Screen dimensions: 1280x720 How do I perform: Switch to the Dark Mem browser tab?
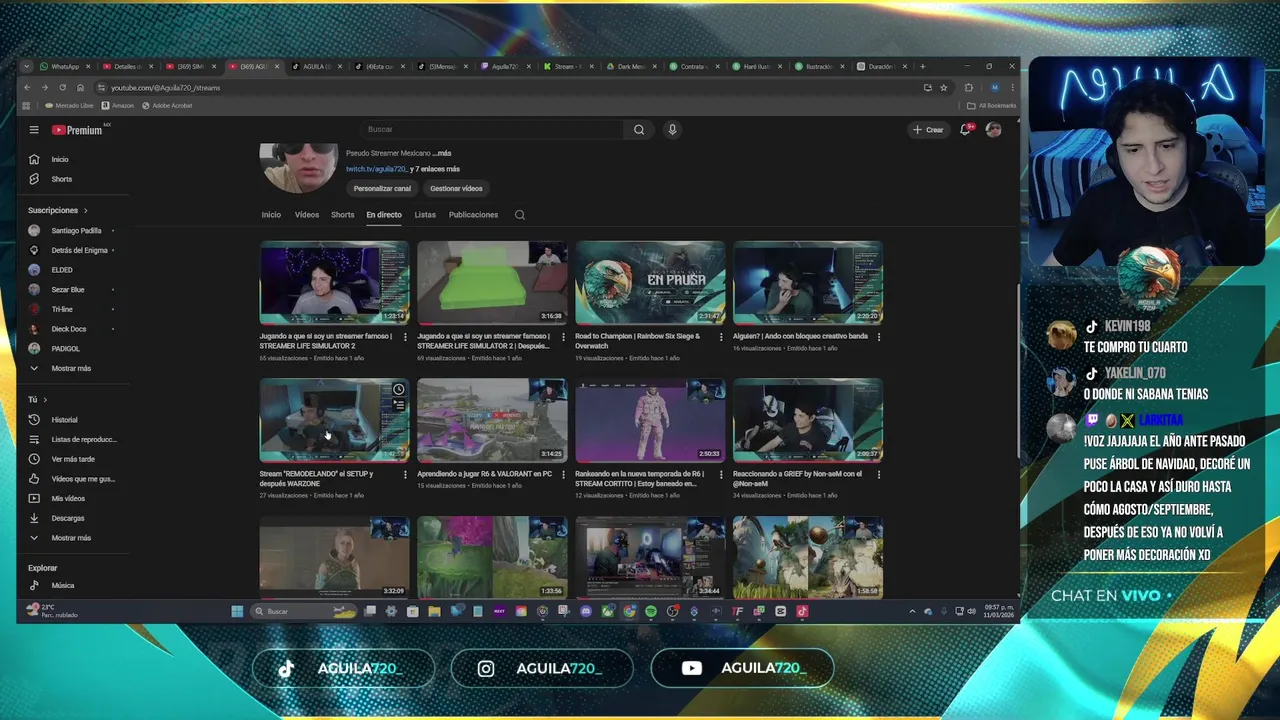[x=630, y=67]
